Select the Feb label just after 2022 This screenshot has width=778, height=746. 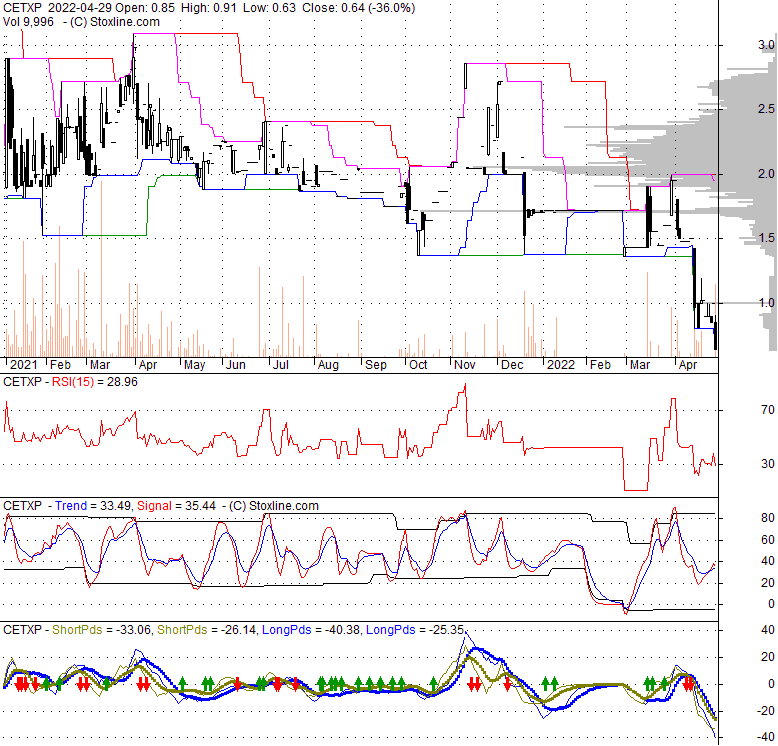pos(600,365)
